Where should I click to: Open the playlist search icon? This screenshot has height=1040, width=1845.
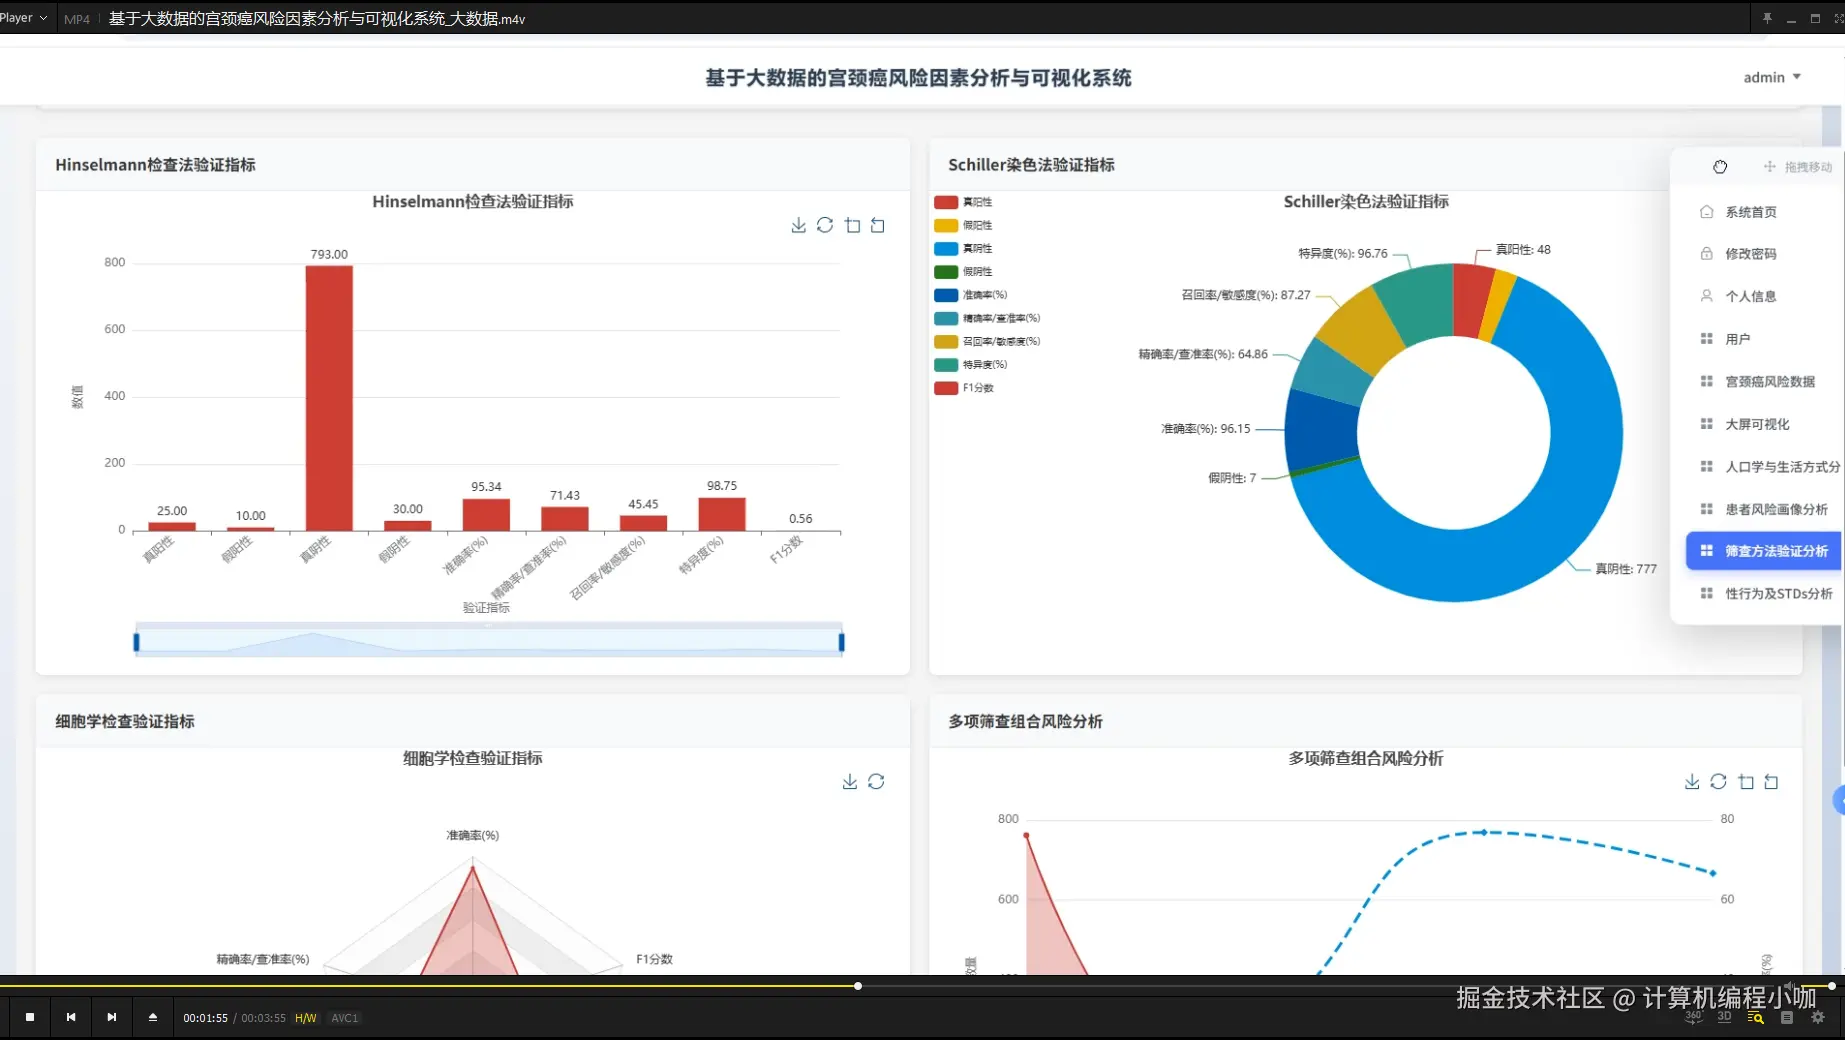click(x=1755, y=1017)
